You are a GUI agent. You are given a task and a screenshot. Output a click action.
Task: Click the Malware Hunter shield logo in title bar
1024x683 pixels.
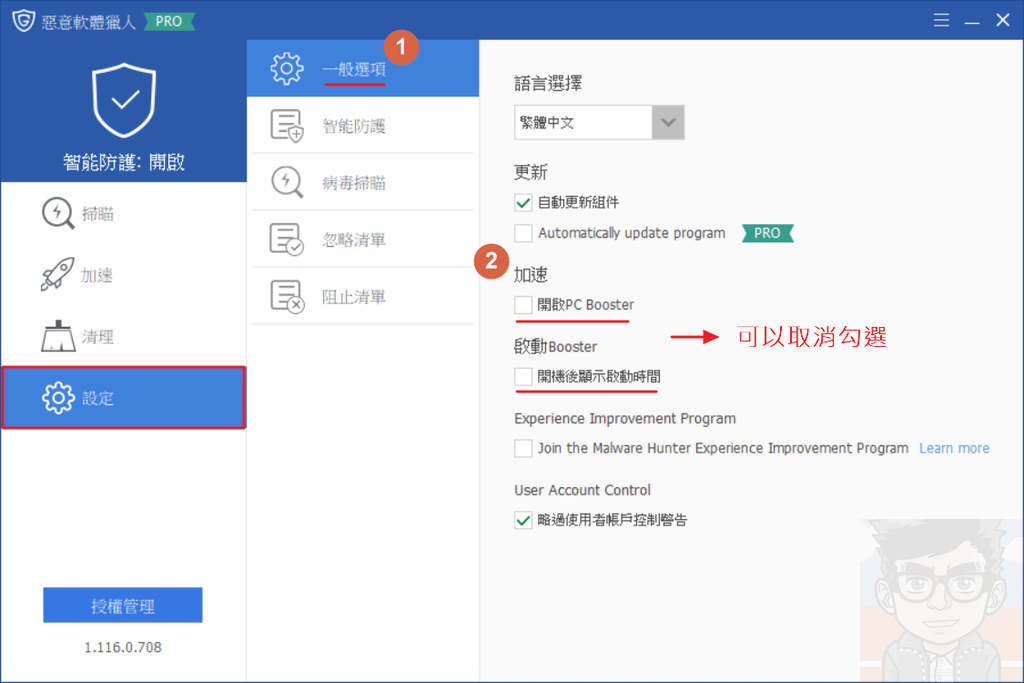tap(24, 21)
